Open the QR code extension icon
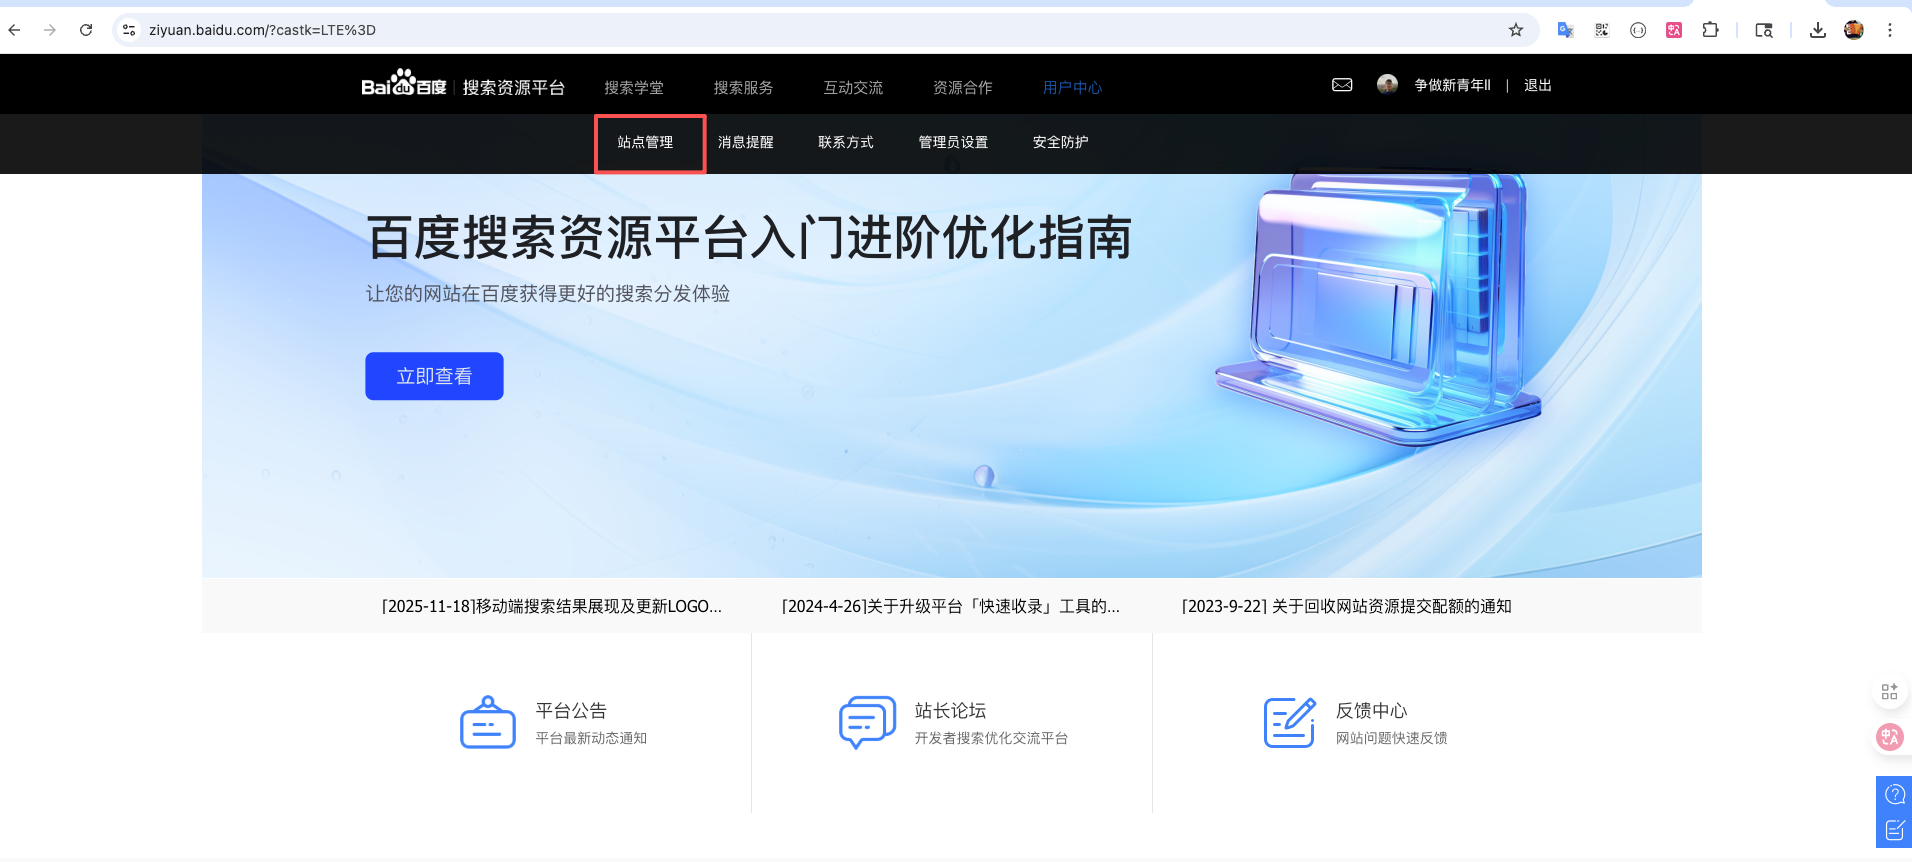 pyautogui.click(x=1602, y=30)
